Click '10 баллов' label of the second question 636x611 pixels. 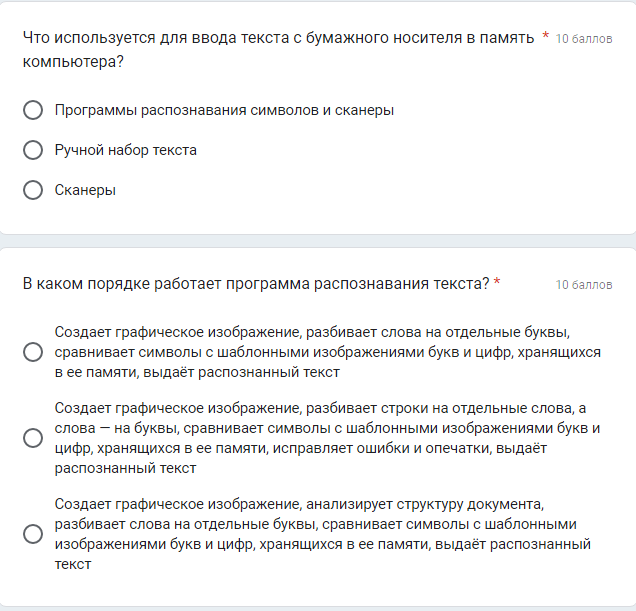(x=584, y=285)
